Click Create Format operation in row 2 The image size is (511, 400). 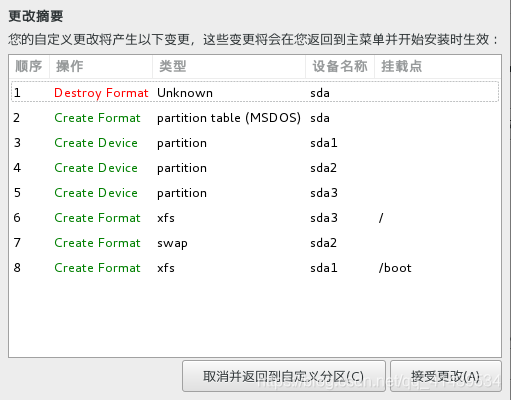97,118
